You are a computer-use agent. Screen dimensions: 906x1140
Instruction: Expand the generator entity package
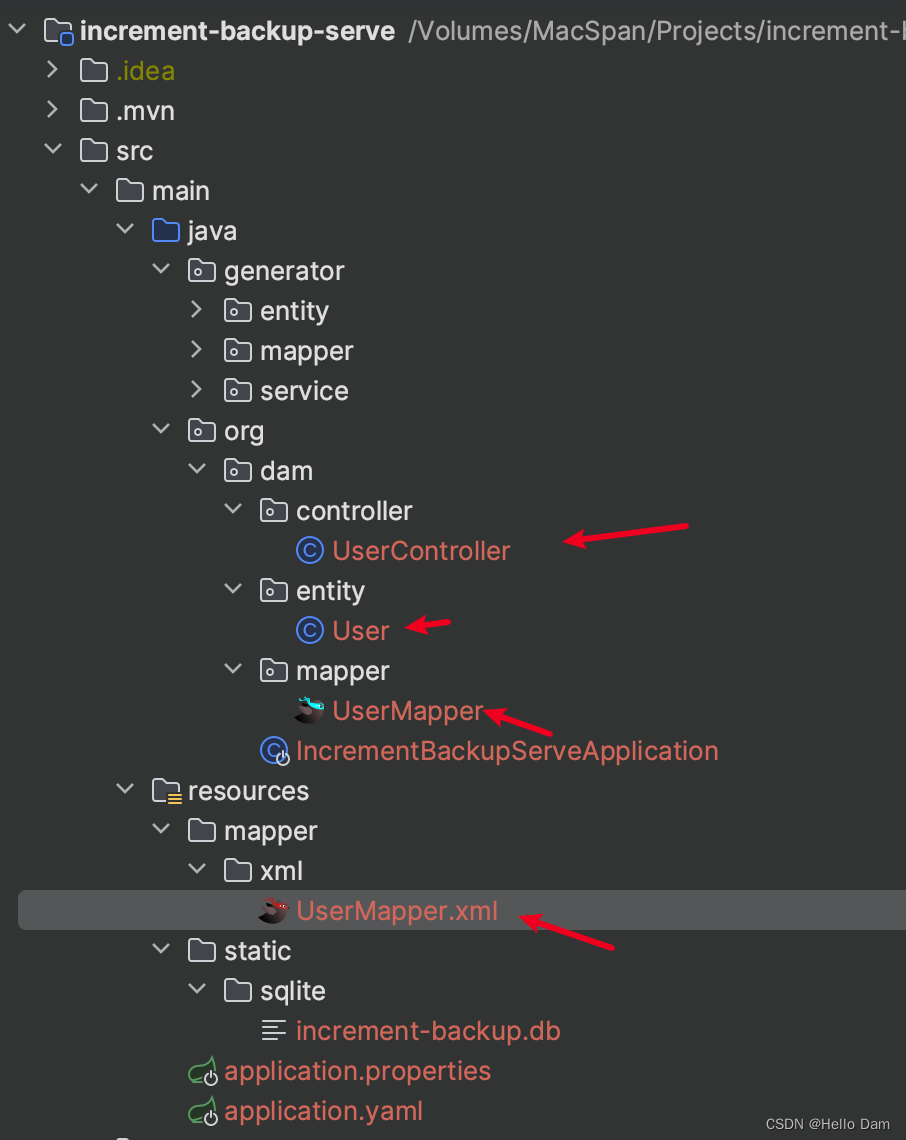196,310
